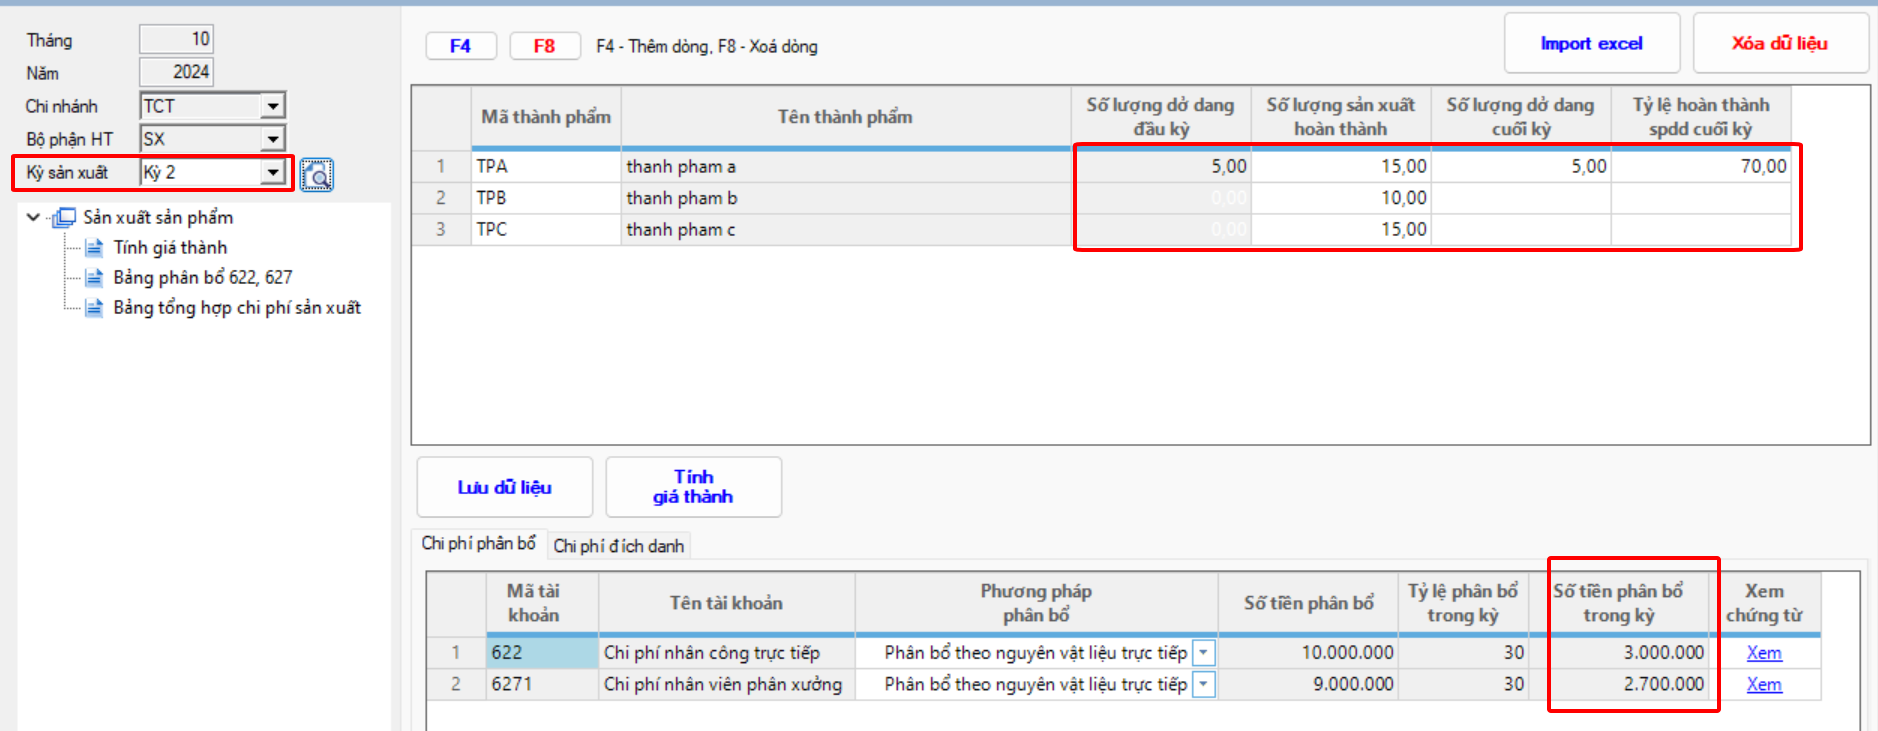Viewport: 1878px width, 731px height.
Task: Click the Sản xuất sản phẩm folder icon
Action: [x=64, y=217]
